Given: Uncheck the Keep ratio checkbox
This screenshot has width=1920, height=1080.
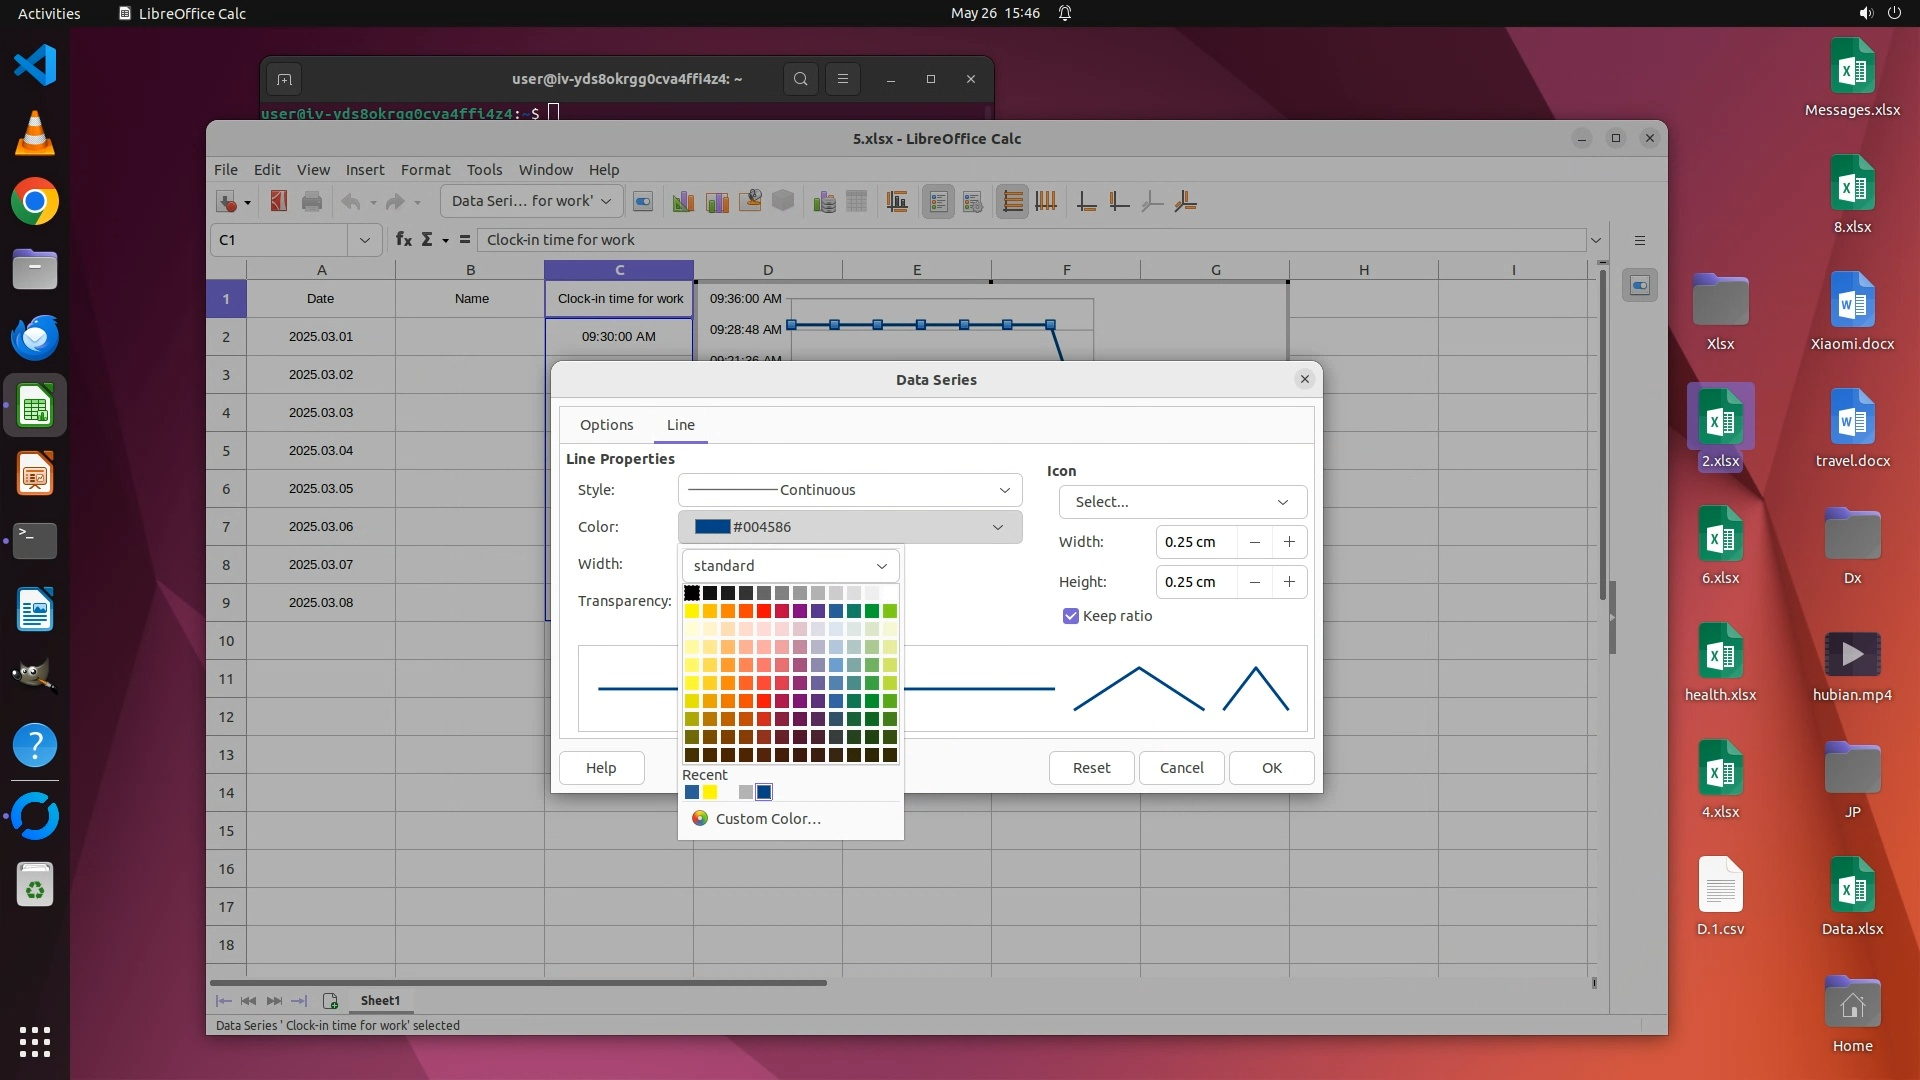Looking at the screenshot, I should click(1071, 616).
